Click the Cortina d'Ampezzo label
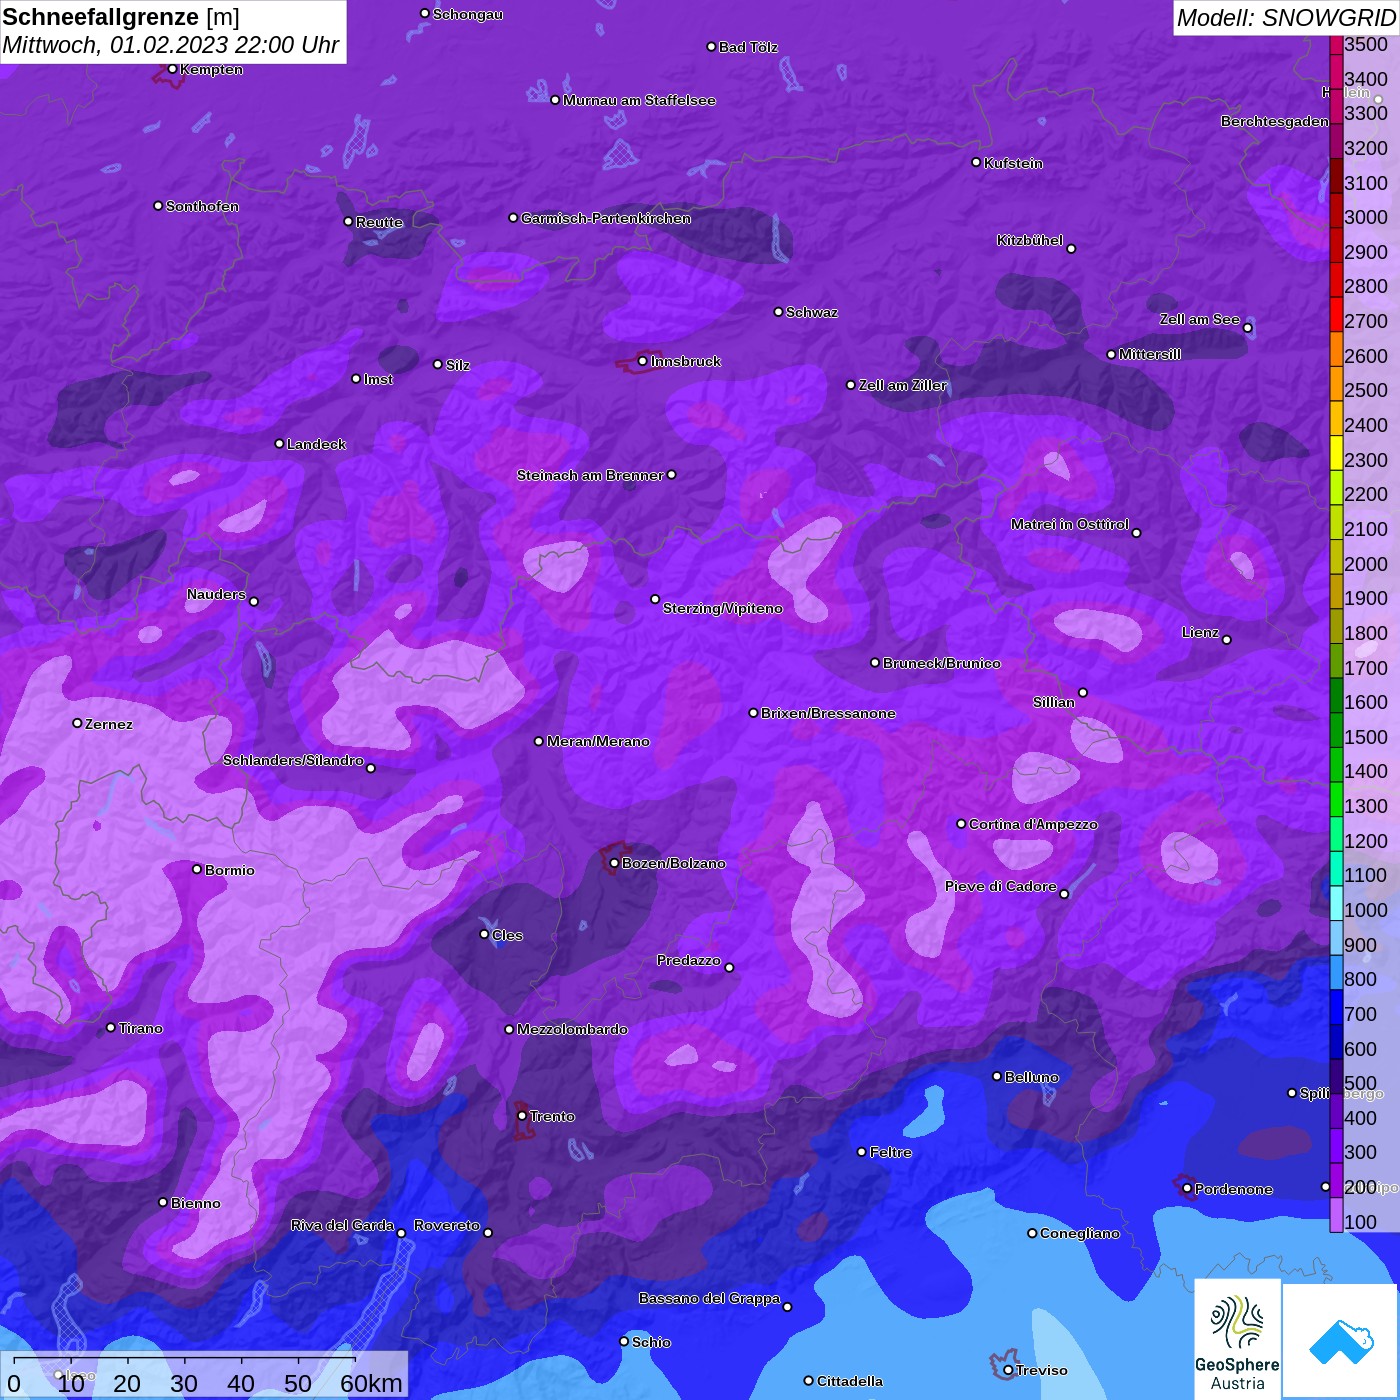This screenshot has width=1400, height=1400. pyautogui.click(x=1033, y=824)
